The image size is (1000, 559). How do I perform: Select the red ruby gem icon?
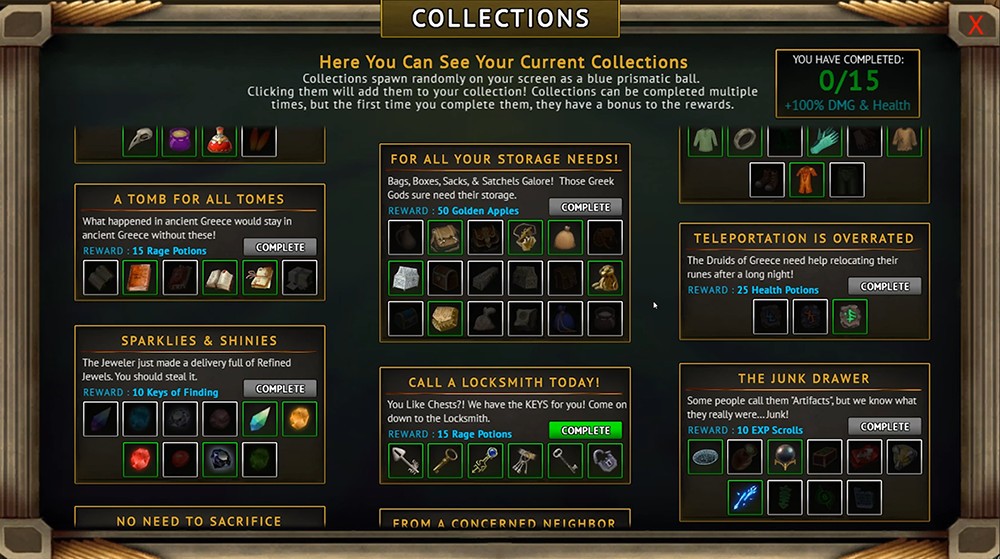coord(140,459)
